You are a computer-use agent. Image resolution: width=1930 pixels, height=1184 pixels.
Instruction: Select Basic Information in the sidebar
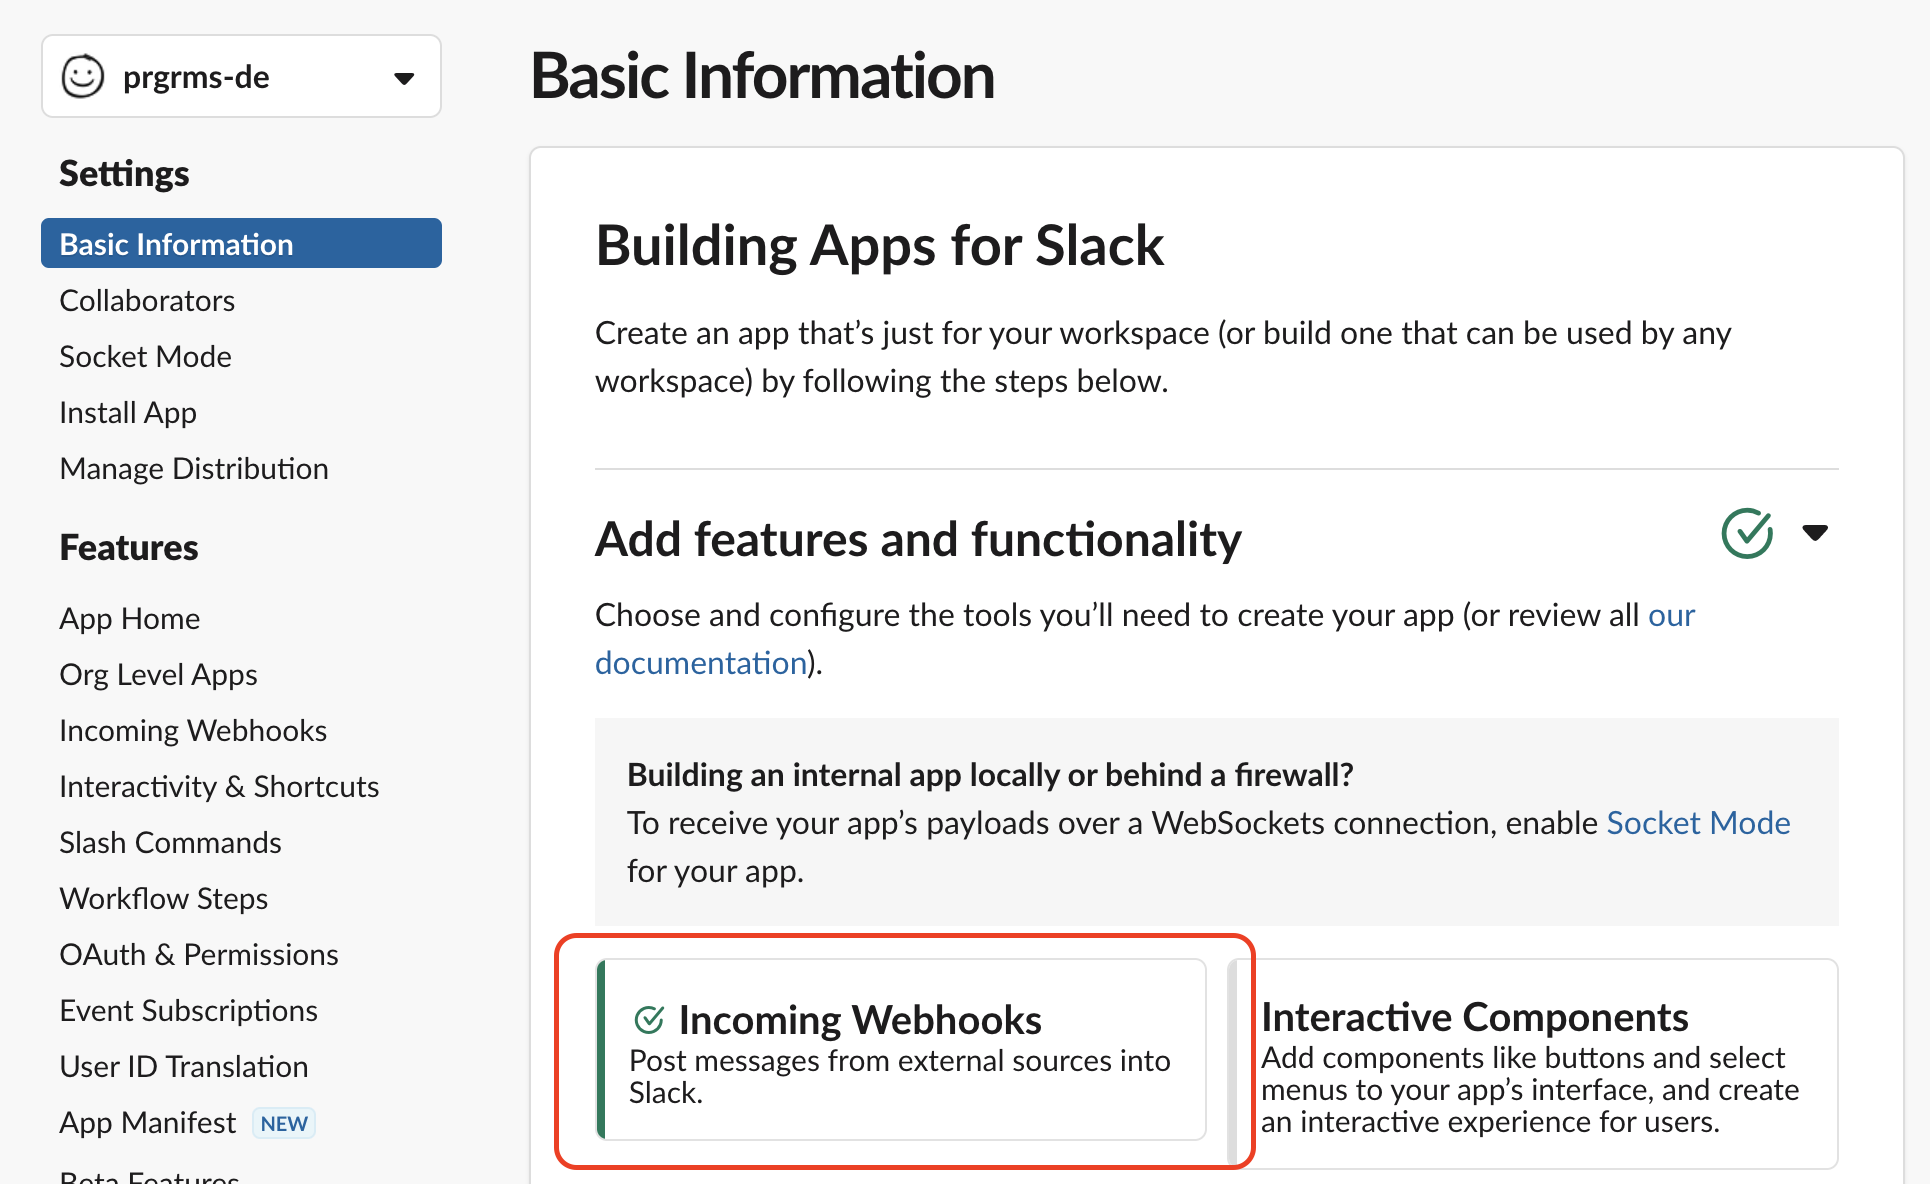pos(241,244)
